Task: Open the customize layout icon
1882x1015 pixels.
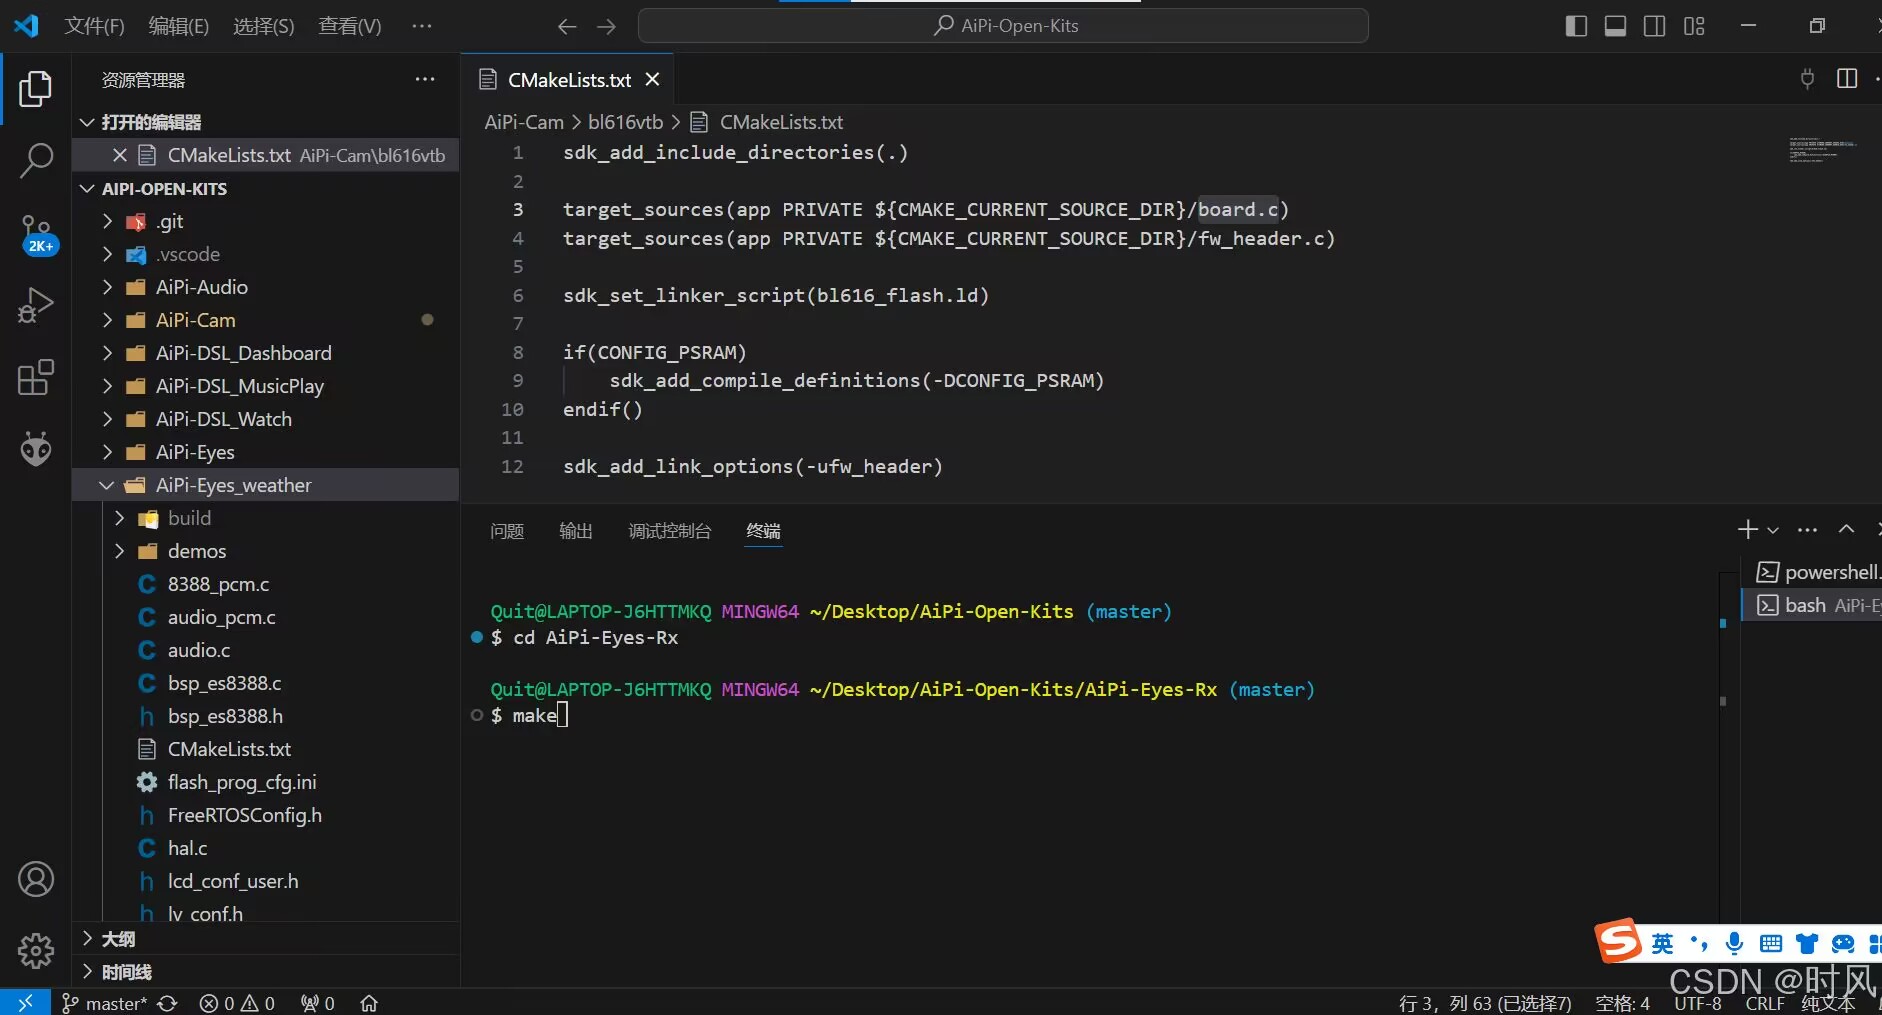Action: coord(1694,26)
